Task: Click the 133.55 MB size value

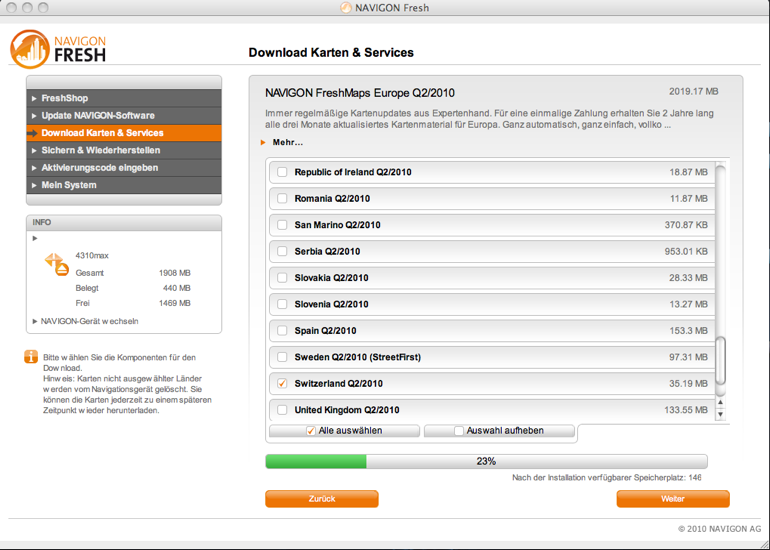Action: (x=686, y=410)
